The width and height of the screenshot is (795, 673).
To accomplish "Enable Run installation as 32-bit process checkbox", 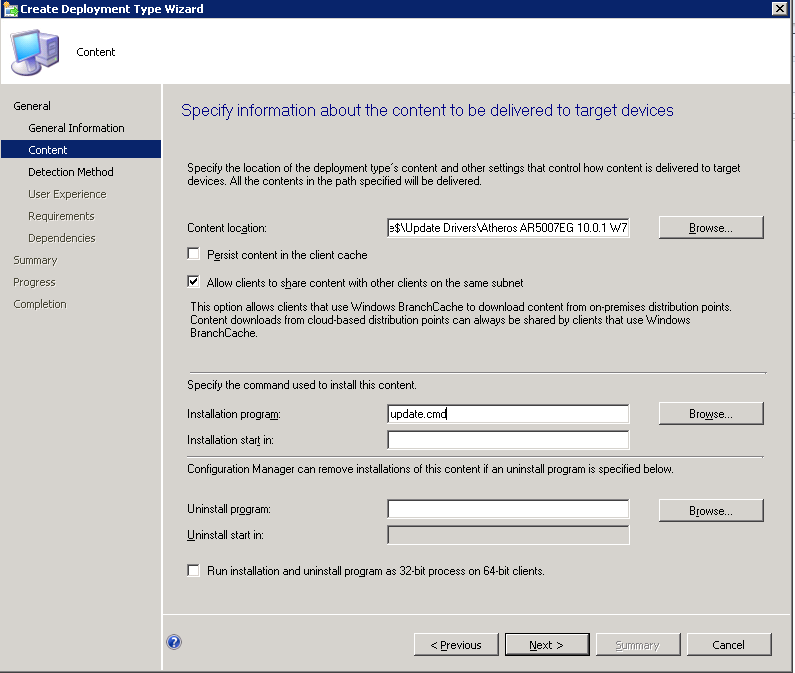I will click(x=194, y=571).
